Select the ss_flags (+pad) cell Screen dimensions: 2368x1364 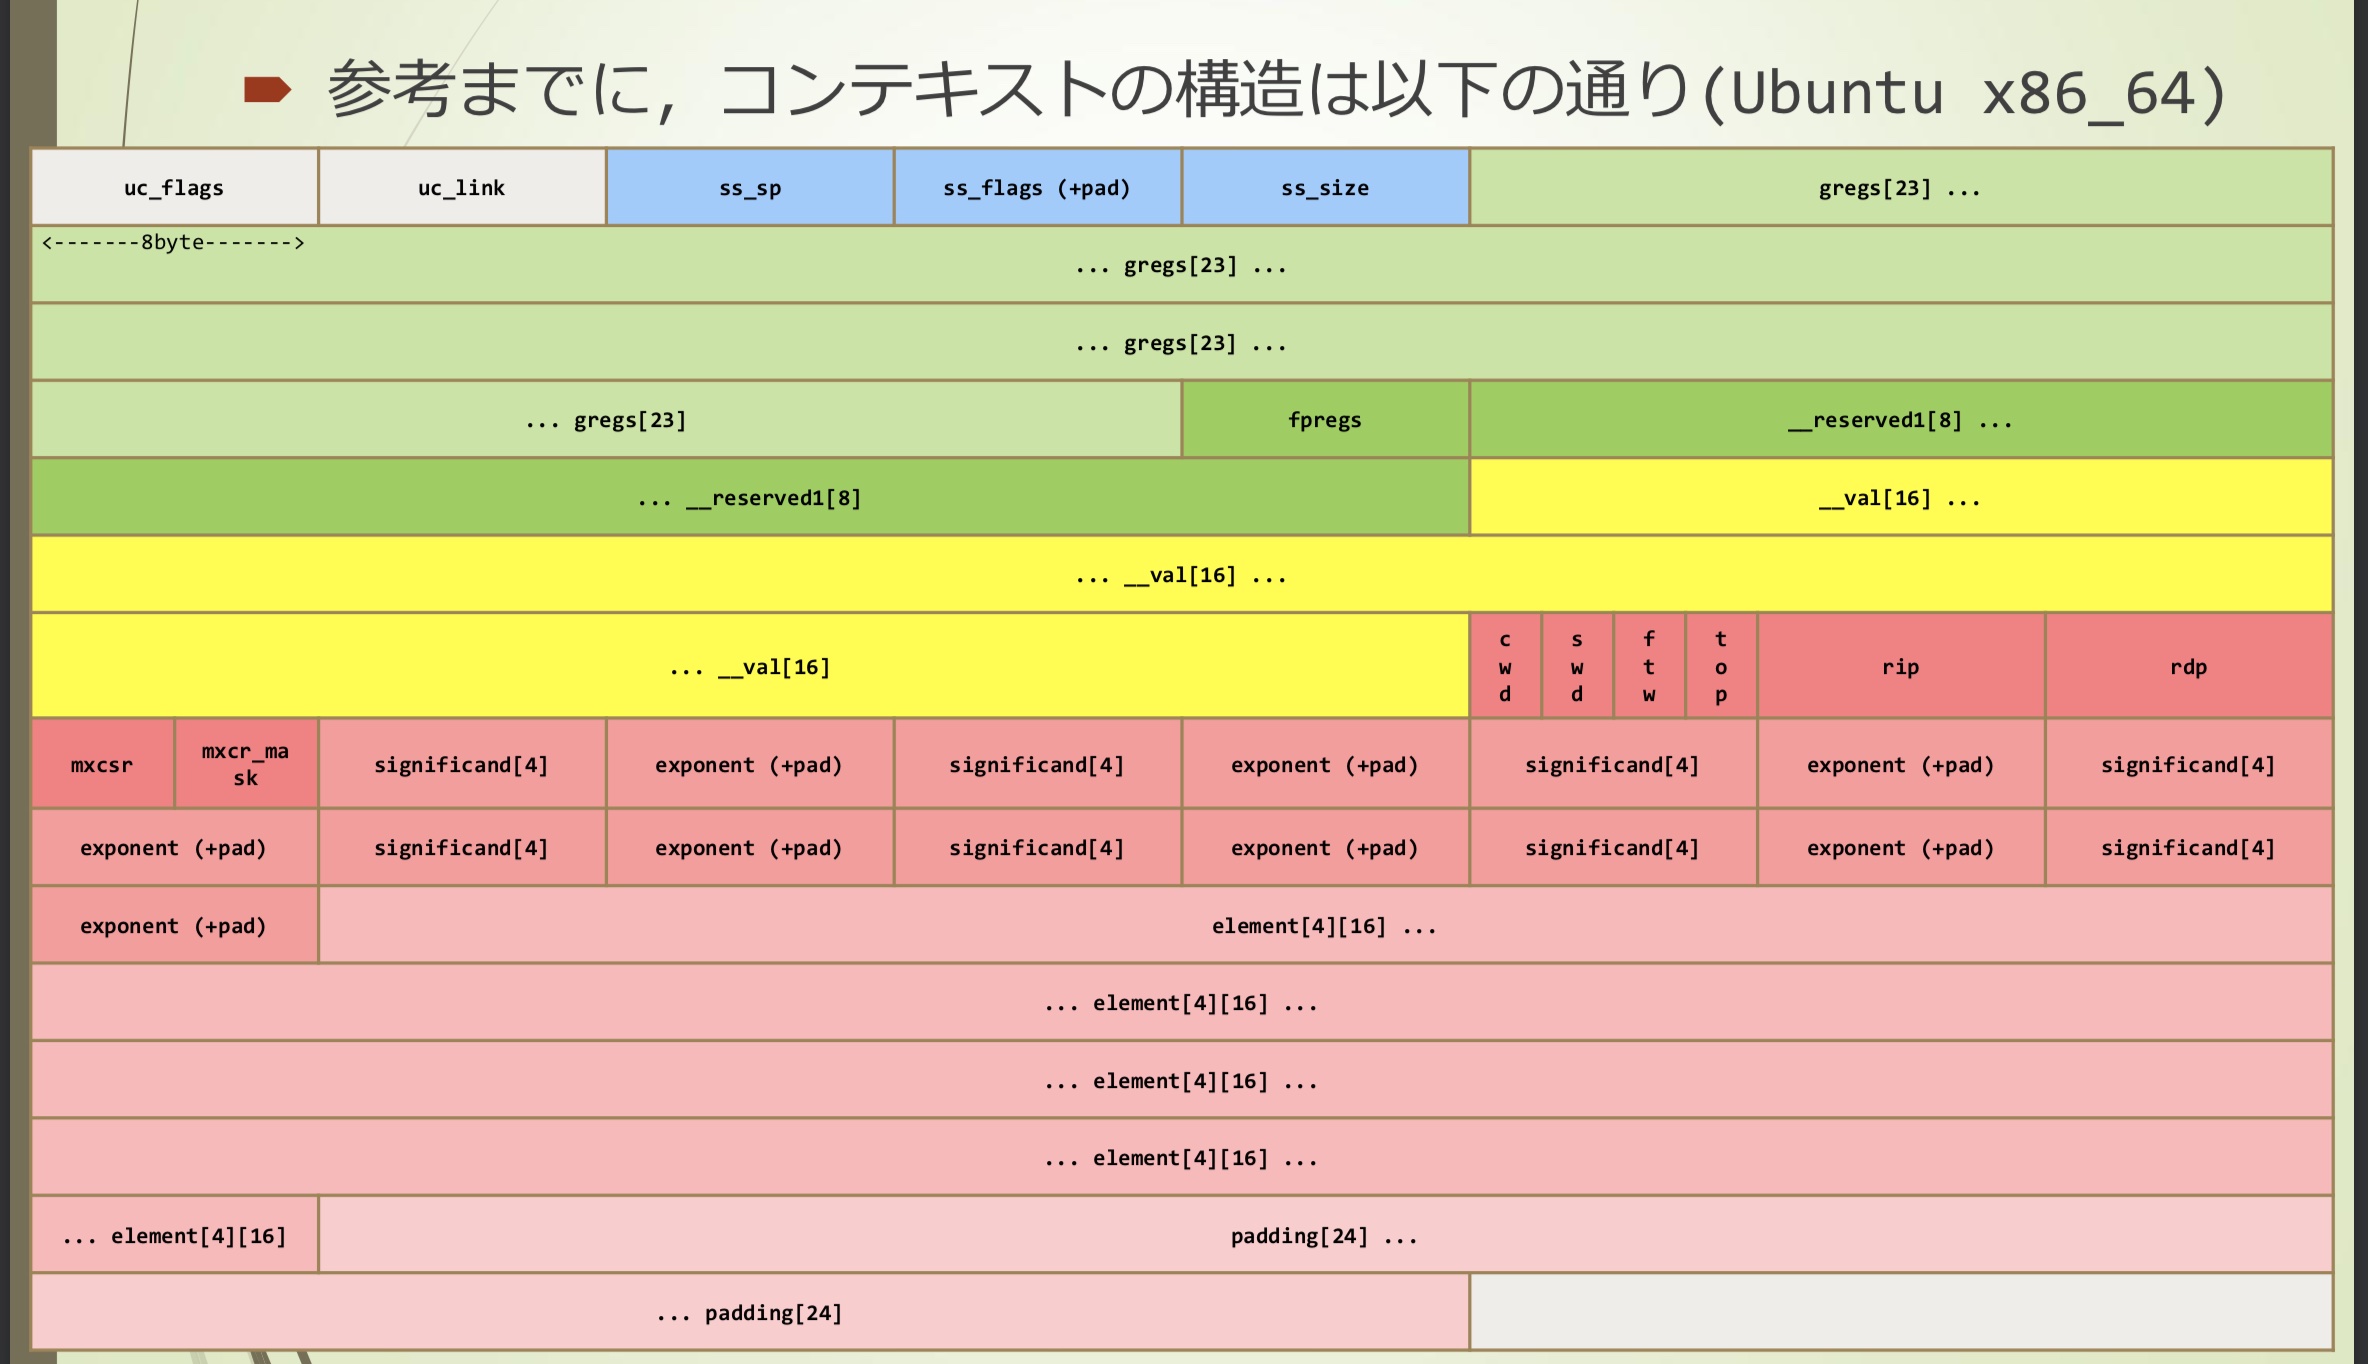coord(1037,188)
